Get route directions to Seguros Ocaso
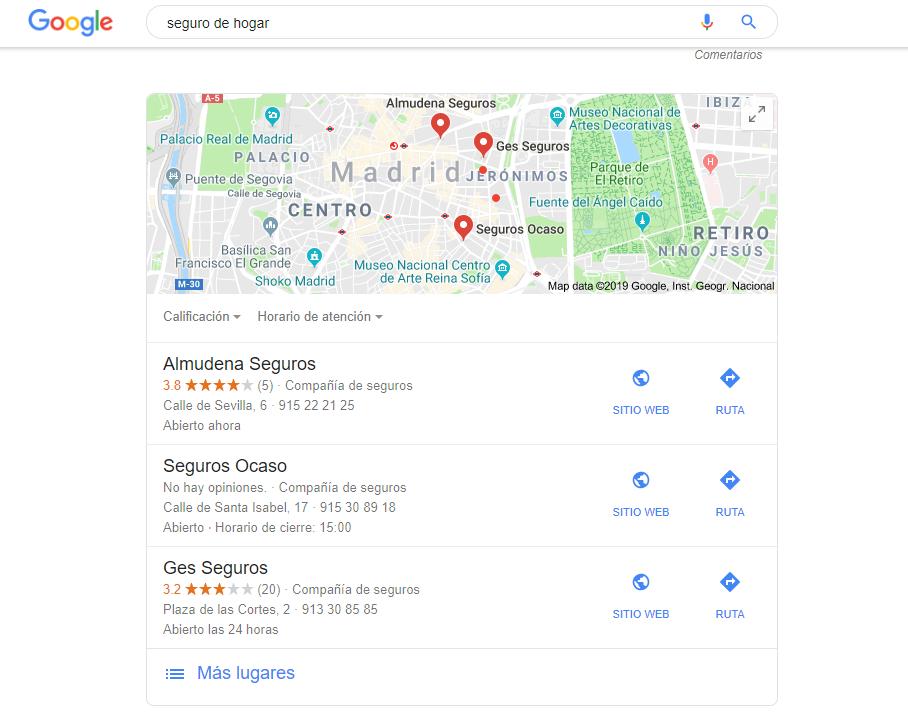Screen dimensions: 908x723 [730, 480]
